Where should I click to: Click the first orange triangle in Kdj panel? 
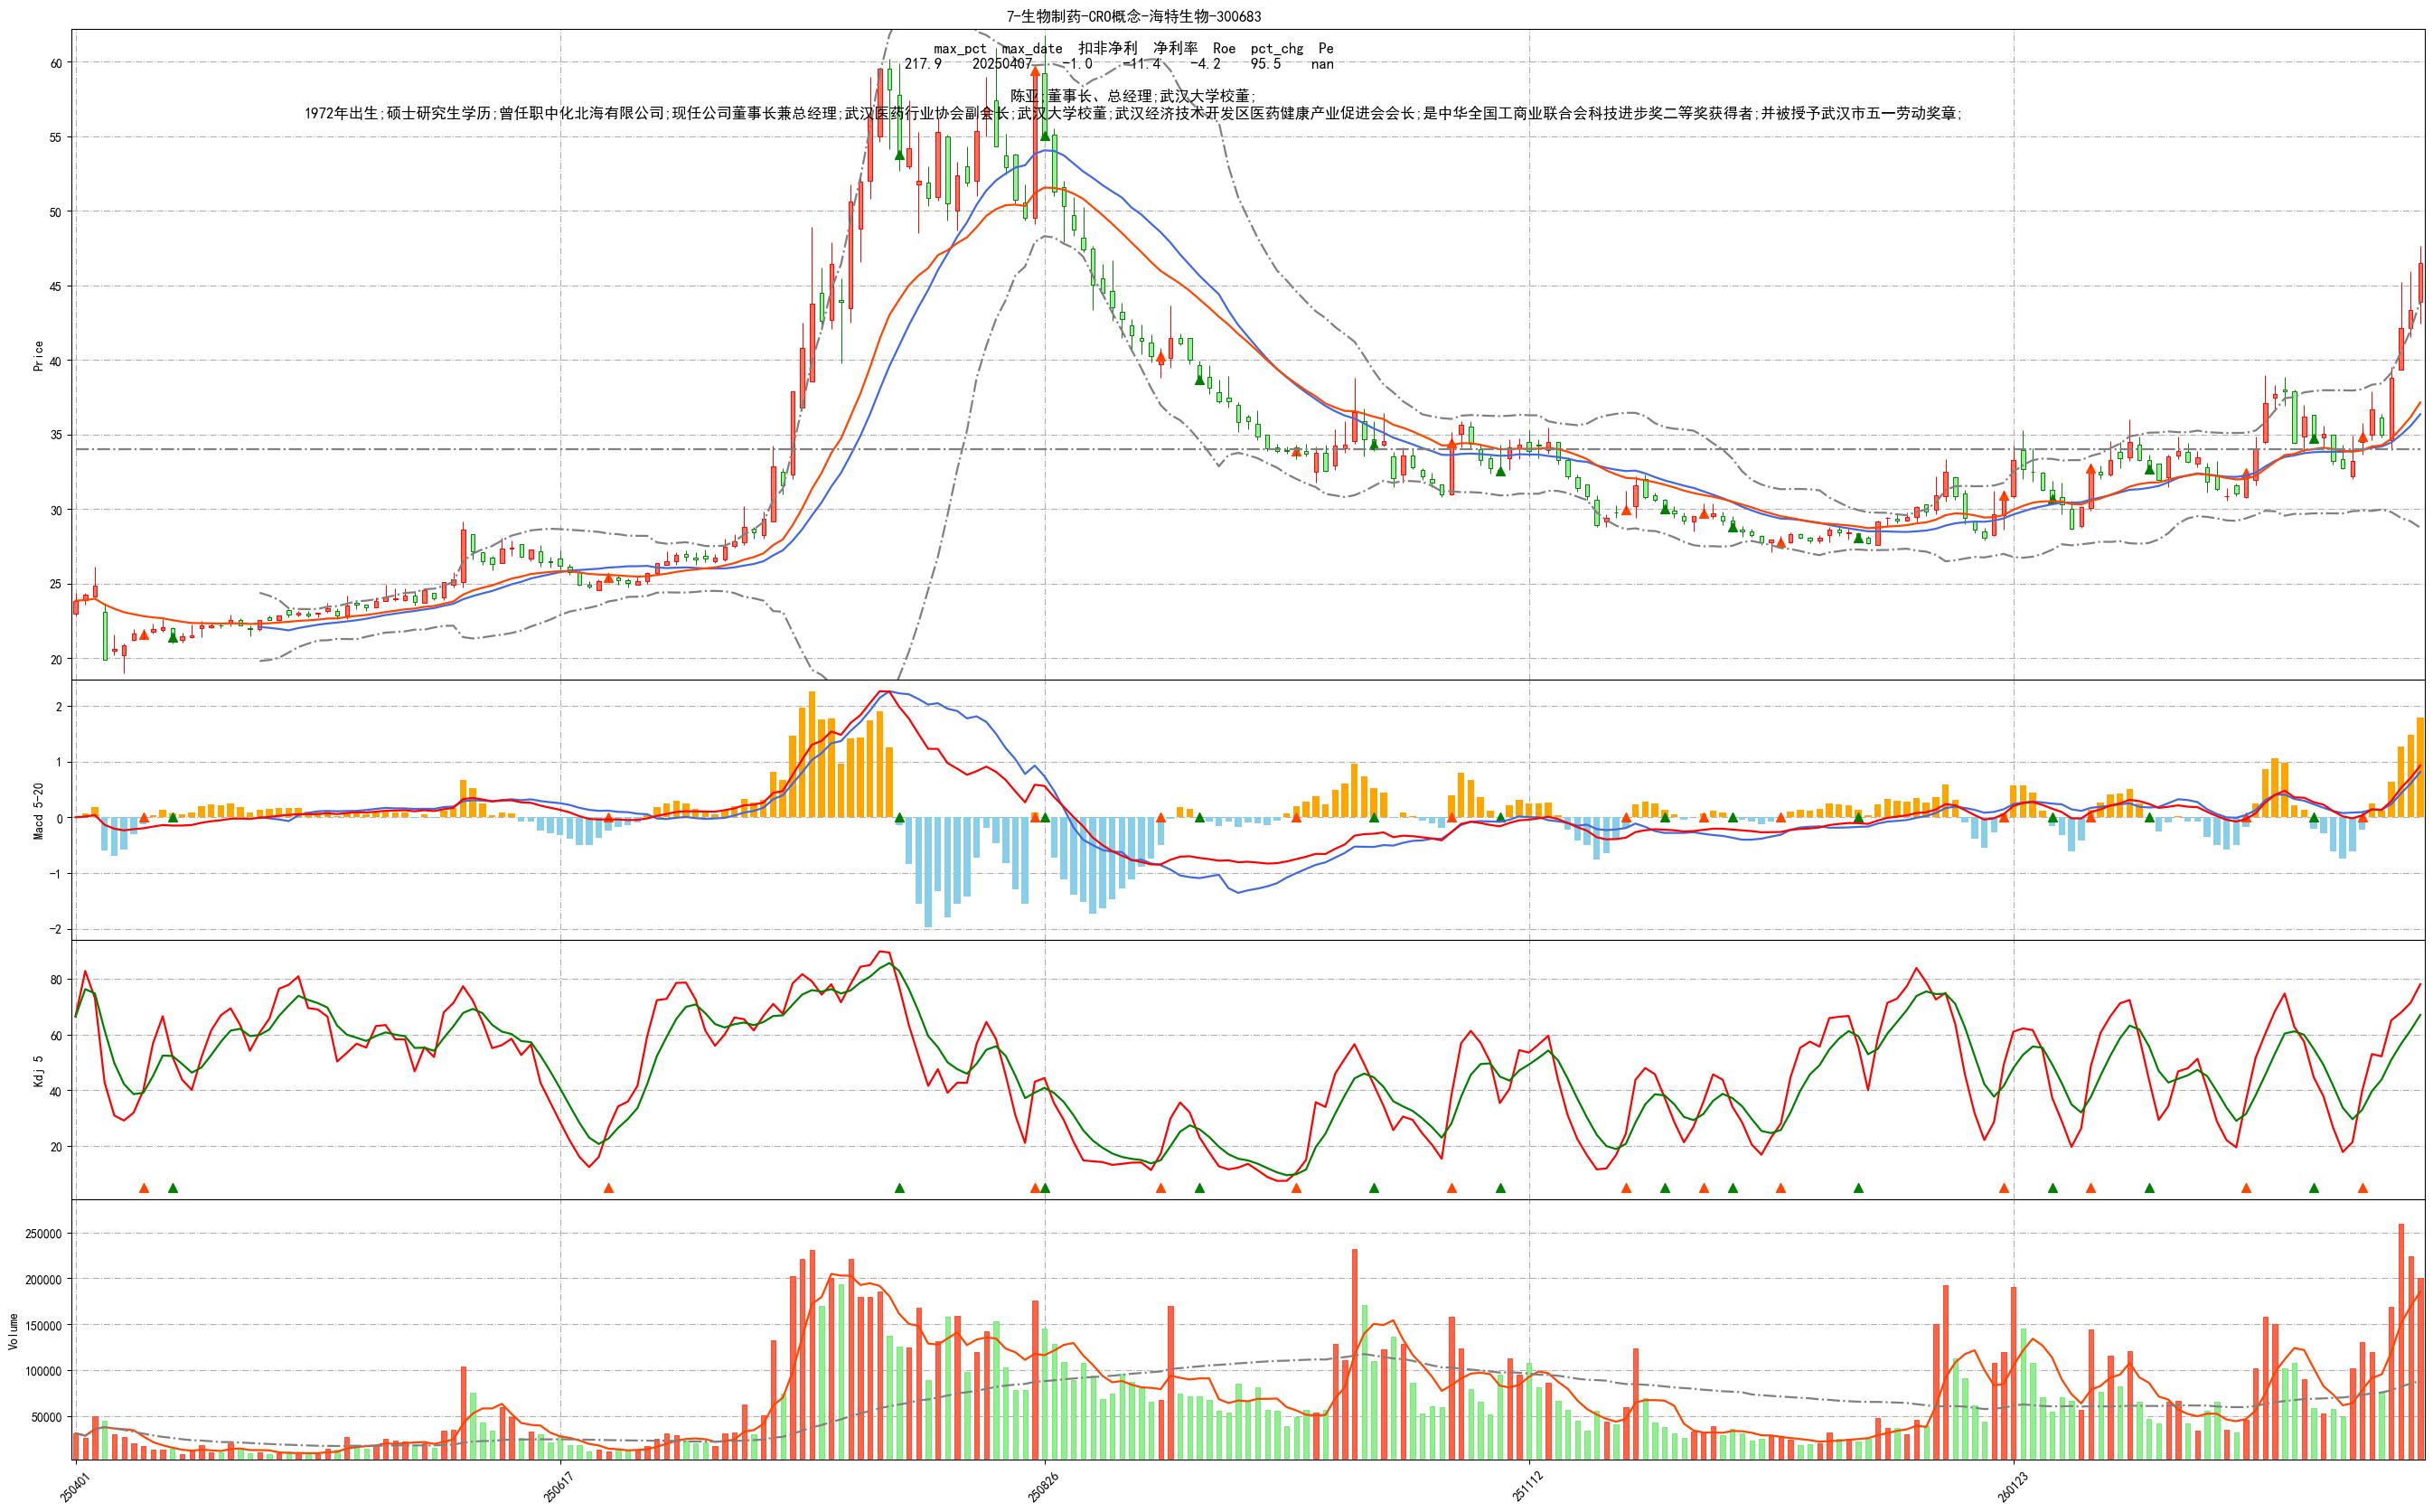coord(144,1188)
